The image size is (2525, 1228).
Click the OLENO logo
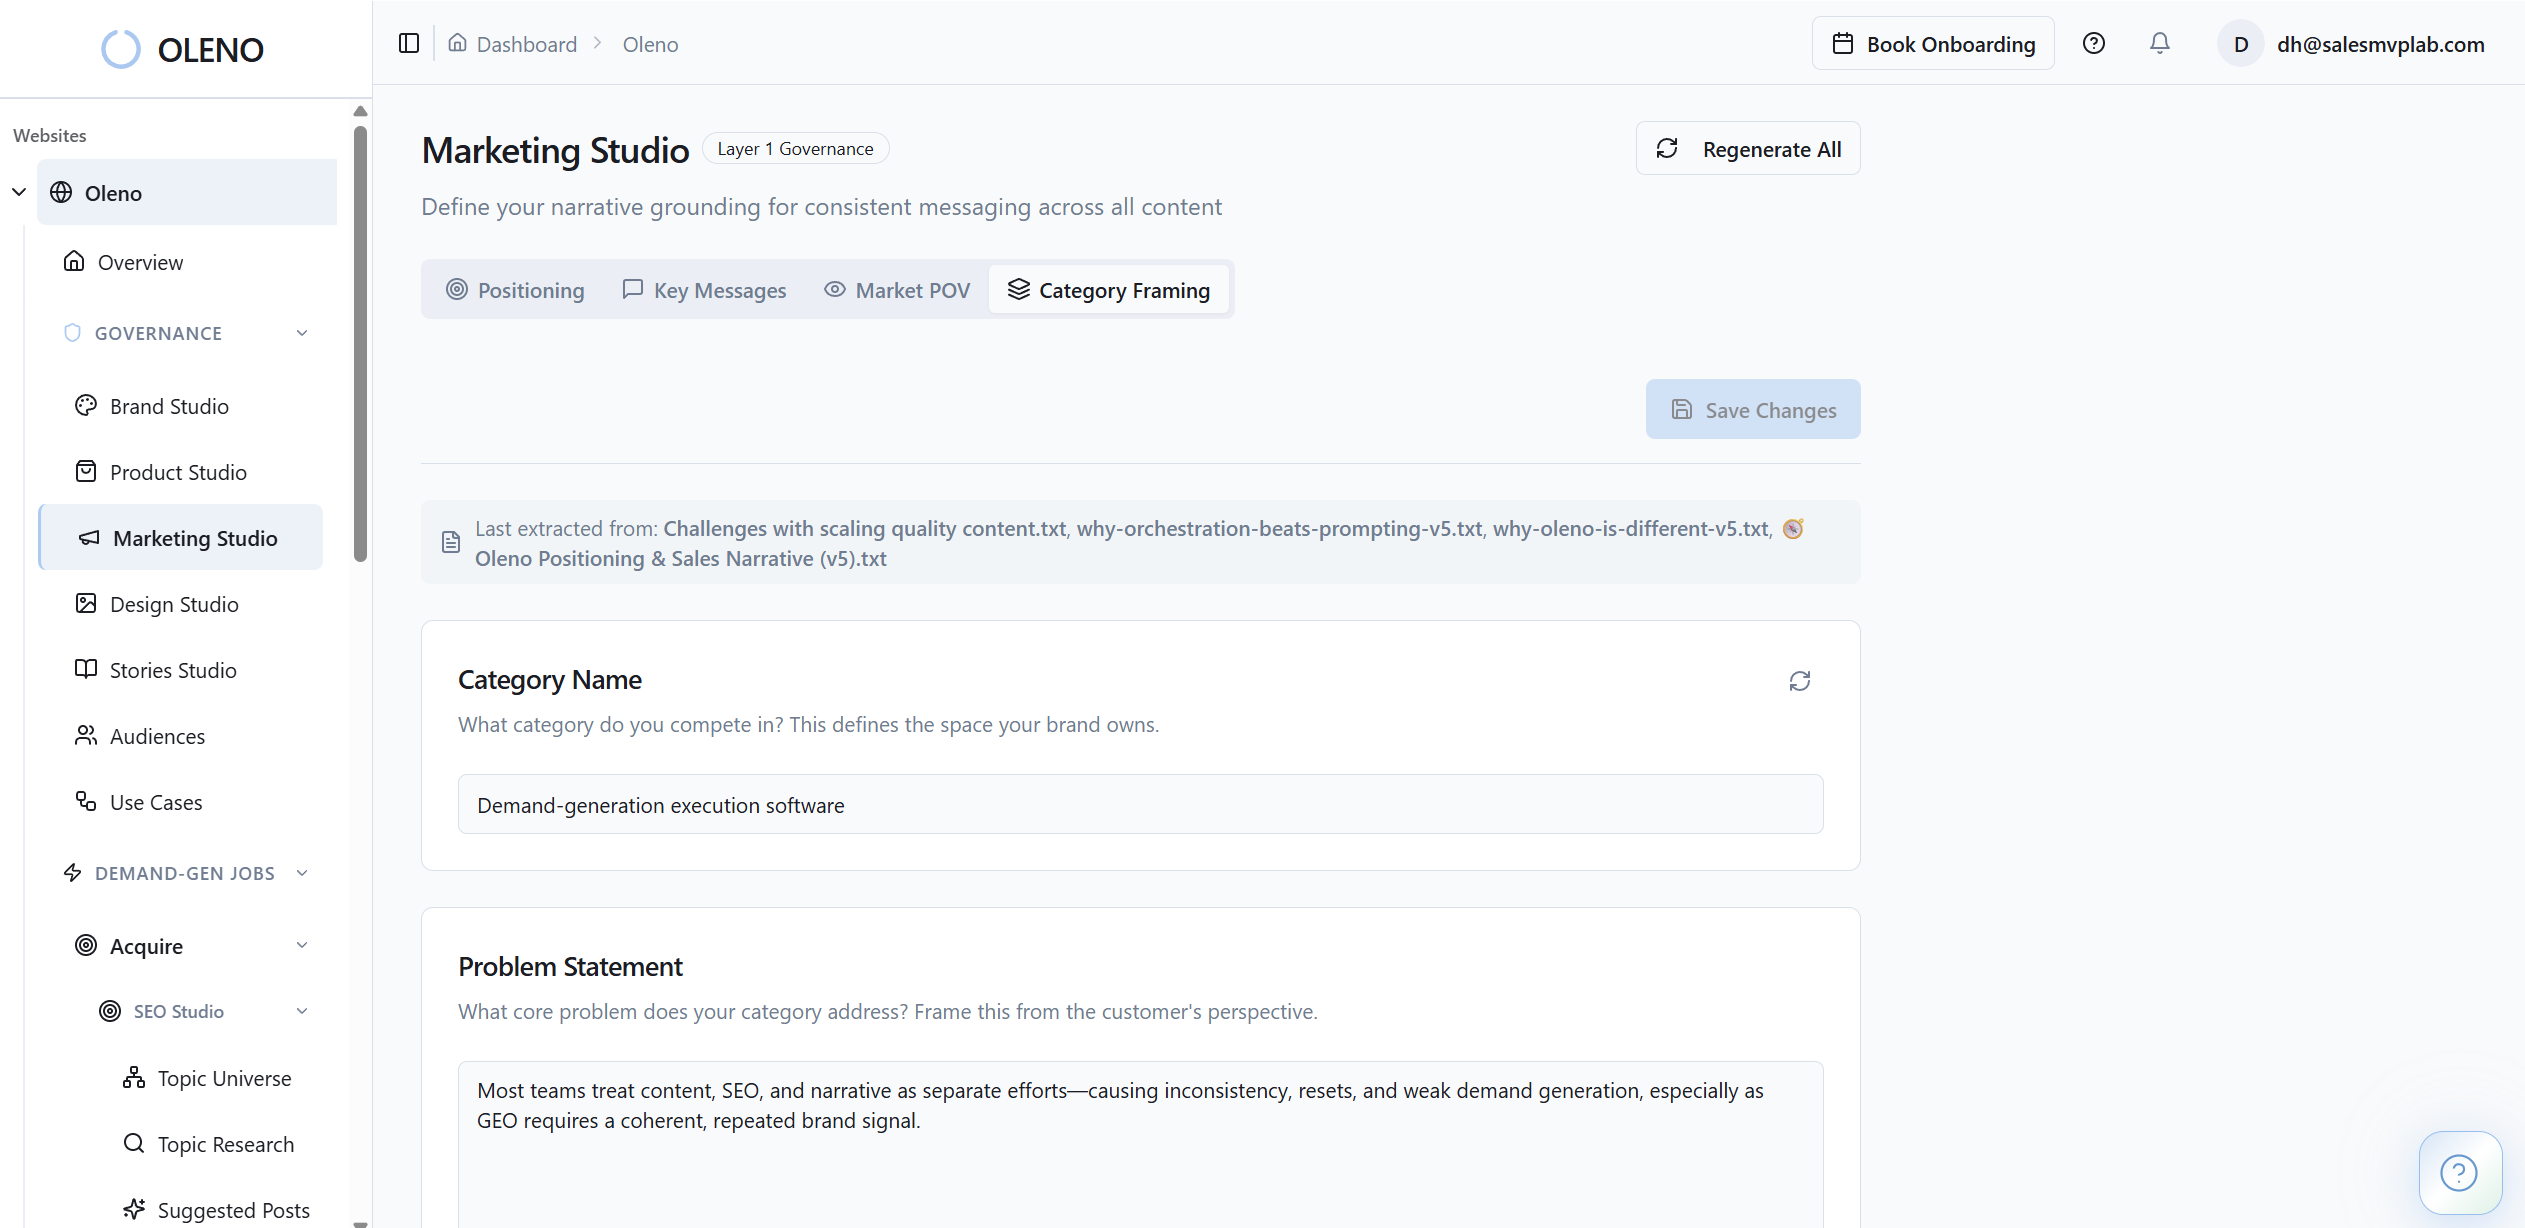point(184,49)
